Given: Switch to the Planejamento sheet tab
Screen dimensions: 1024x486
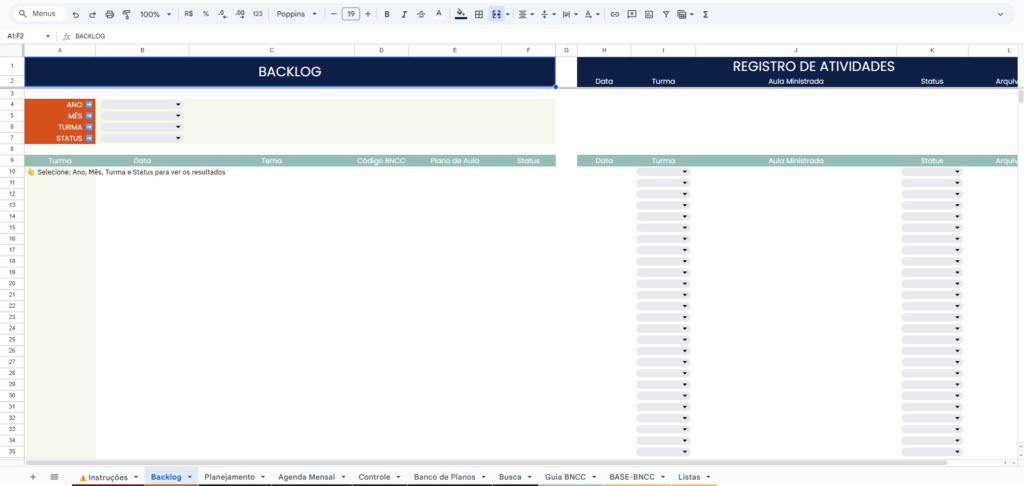Looking at the screenshot, I should (229, 477).
